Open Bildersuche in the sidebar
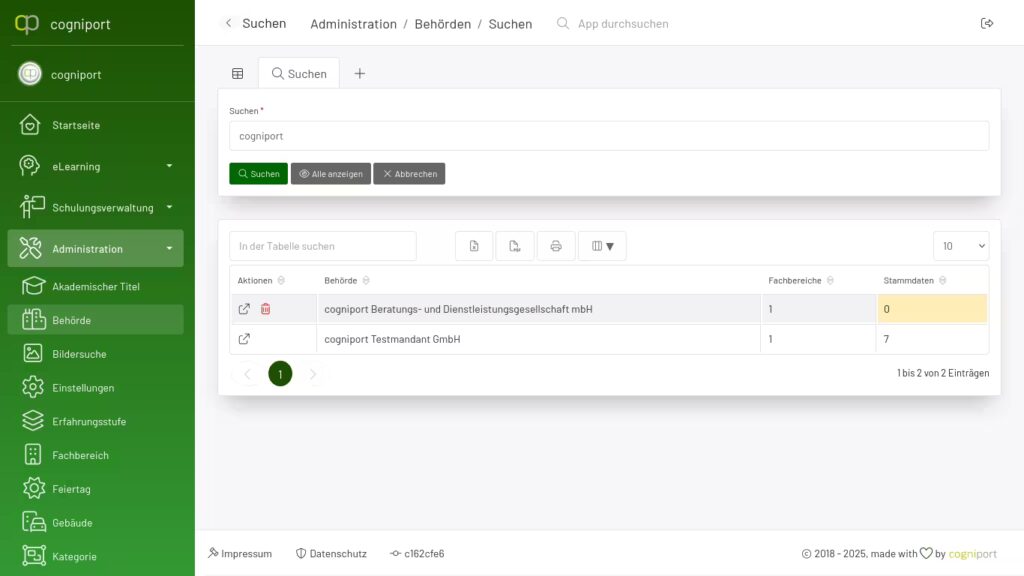Image resolution: width=1024 pixels, height=576 pixels. point(79,354)
